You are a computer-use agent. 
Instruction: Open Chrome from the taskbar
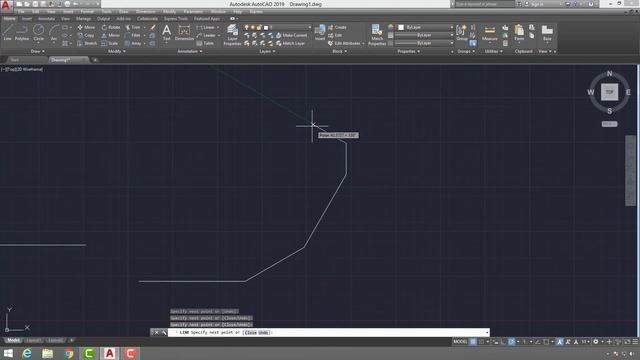68,353
